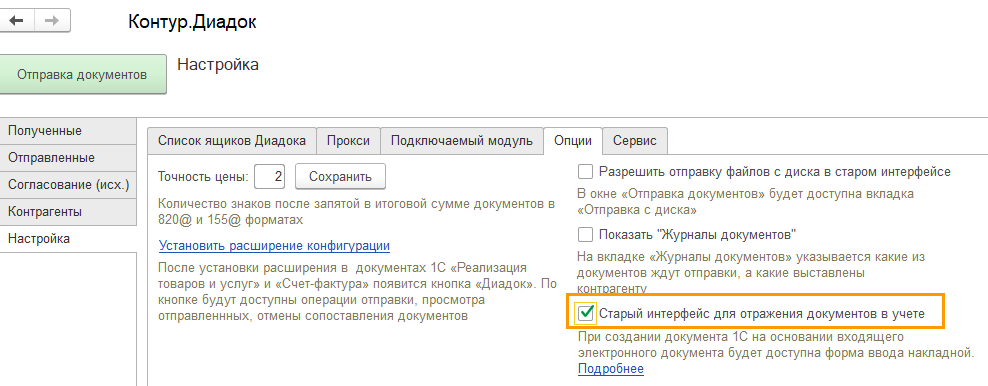Go back with the left arrow icon
988x386 pixels.
point(17,20)
